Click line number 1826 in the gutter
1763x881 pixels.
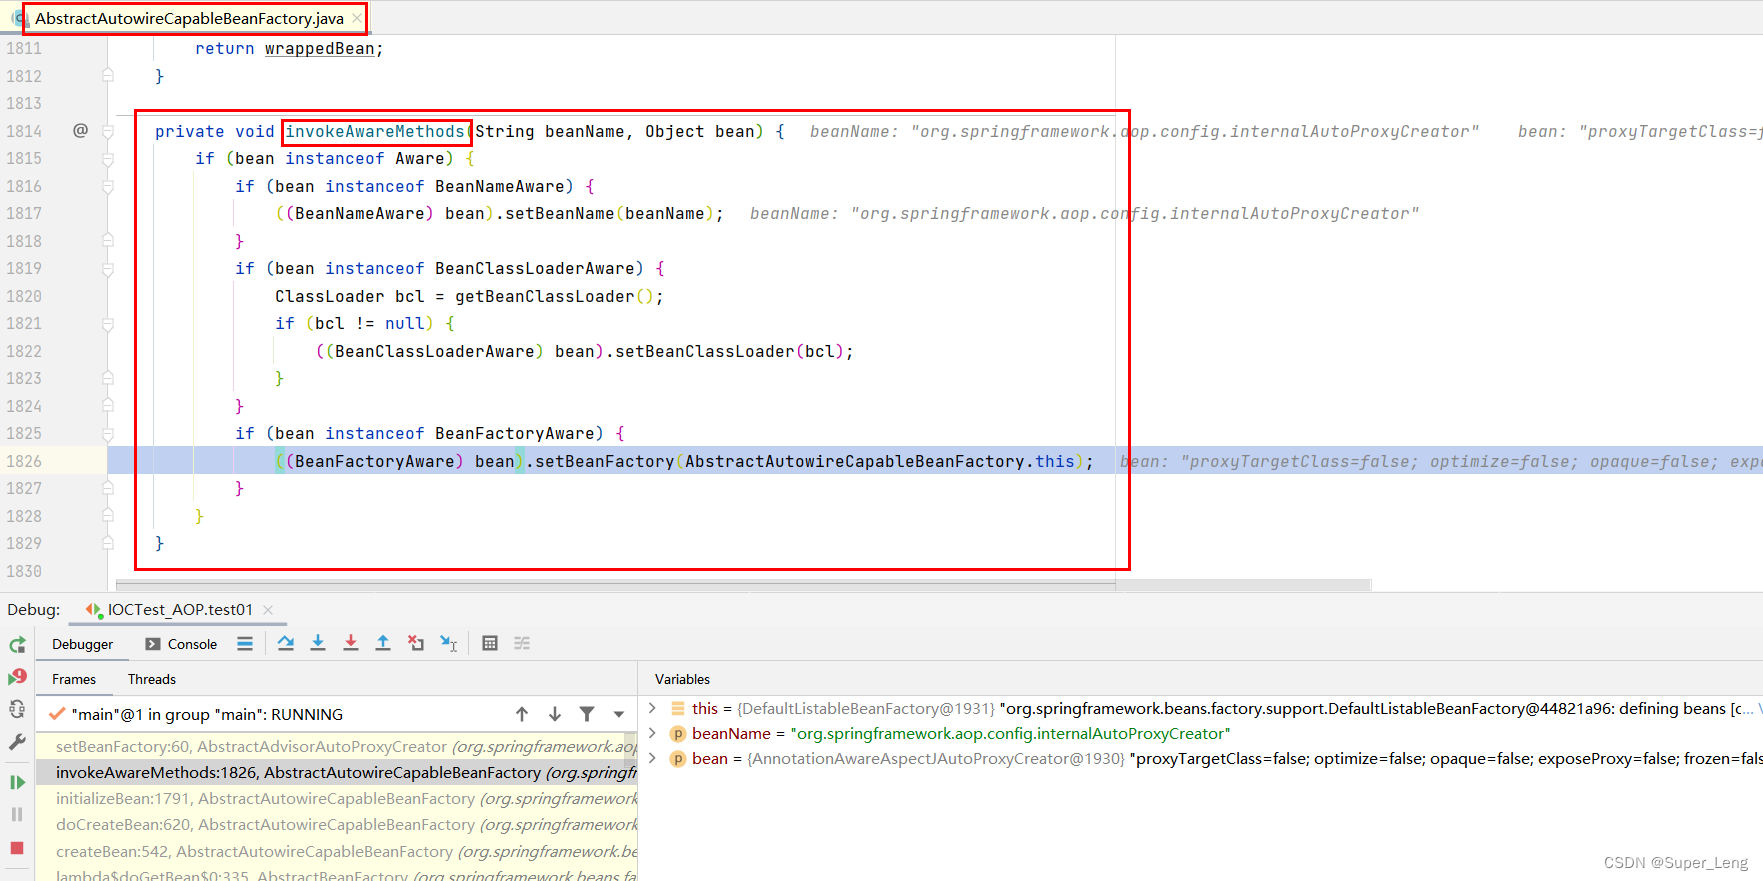click(x=24, y=461)
